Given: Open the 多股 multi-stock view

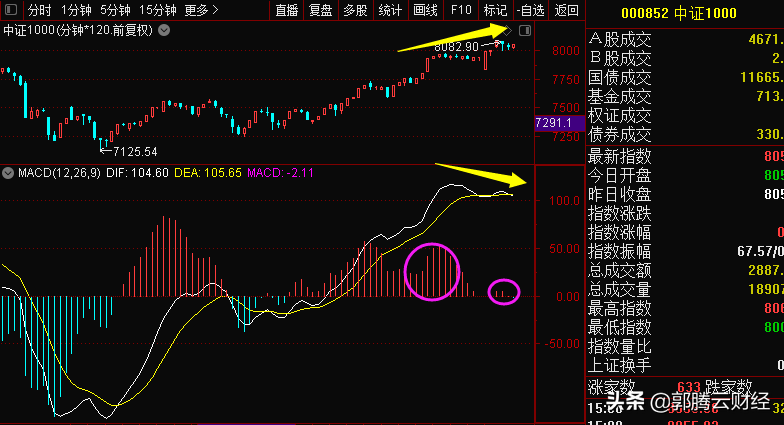Looking at the screenshot, I should [355, 10].
